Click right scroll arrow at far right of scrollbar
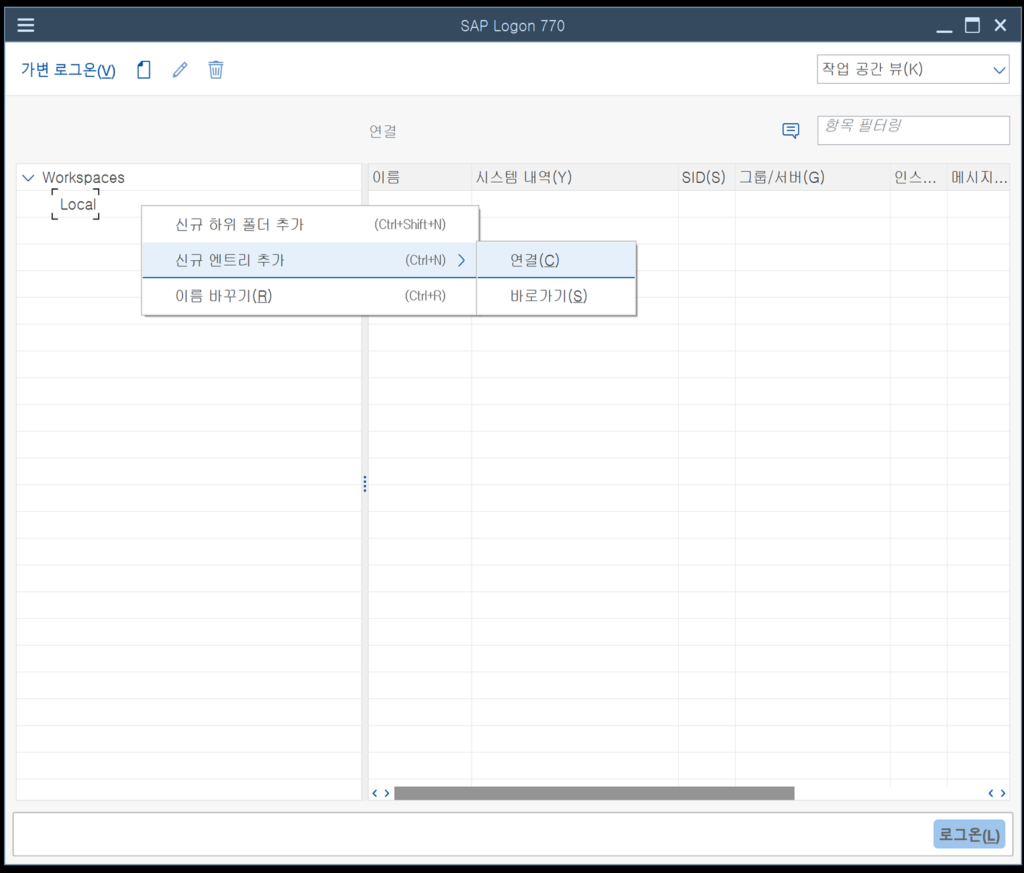1024x873 pixels. pos(1003,793)
